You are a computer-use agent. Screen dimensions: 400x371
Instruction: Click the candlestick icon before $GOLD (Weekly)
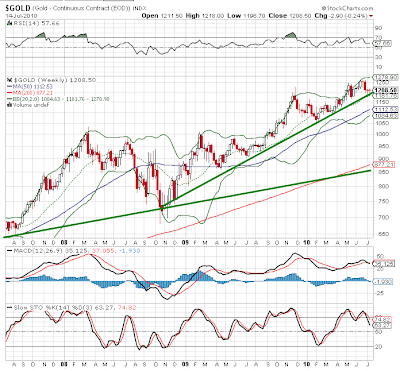pyautogui.click(x=9, y=80)
